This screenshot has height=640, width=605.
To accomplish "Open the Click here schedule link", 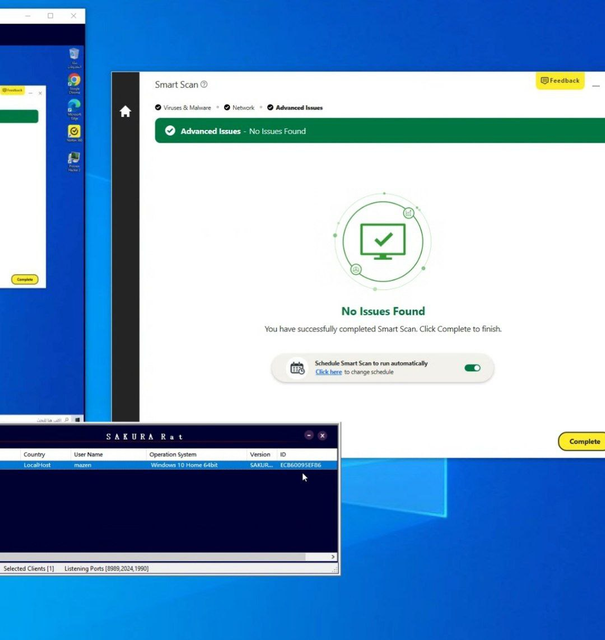I will [x=329, y=372].
